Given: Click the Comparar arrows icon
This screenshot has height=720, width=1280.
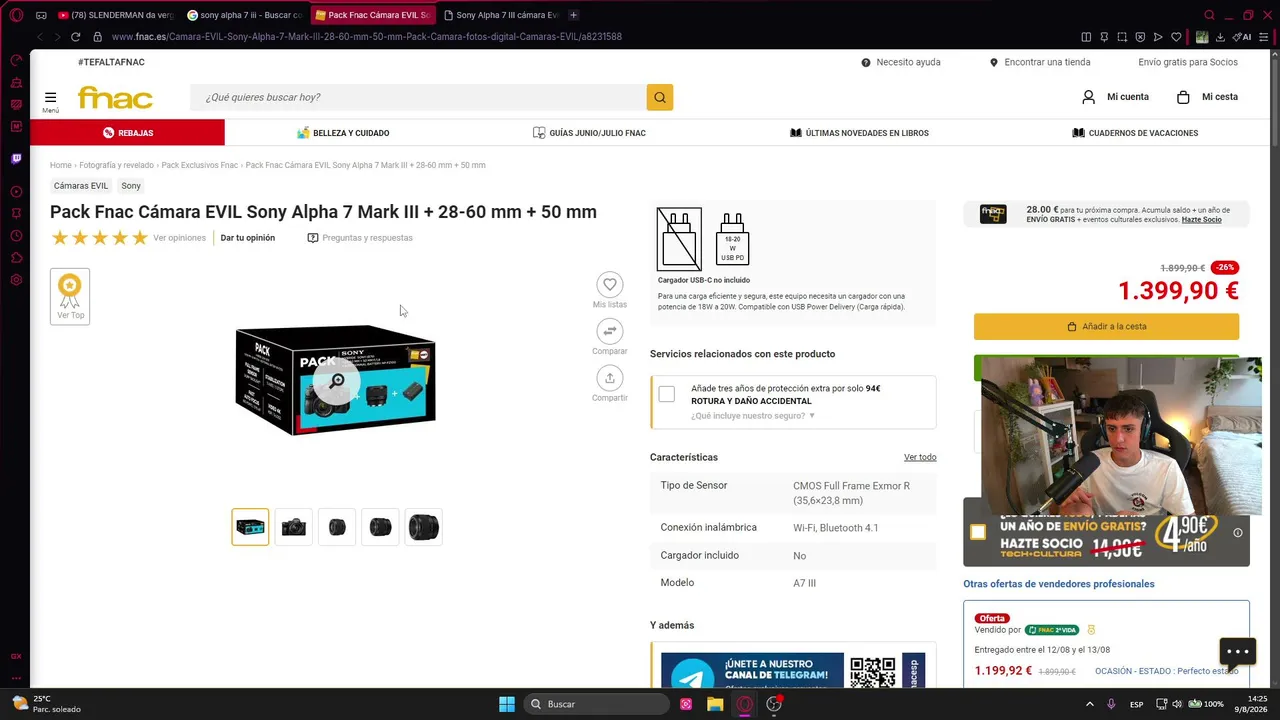Looking at the screenshot, I should [610, 331].
